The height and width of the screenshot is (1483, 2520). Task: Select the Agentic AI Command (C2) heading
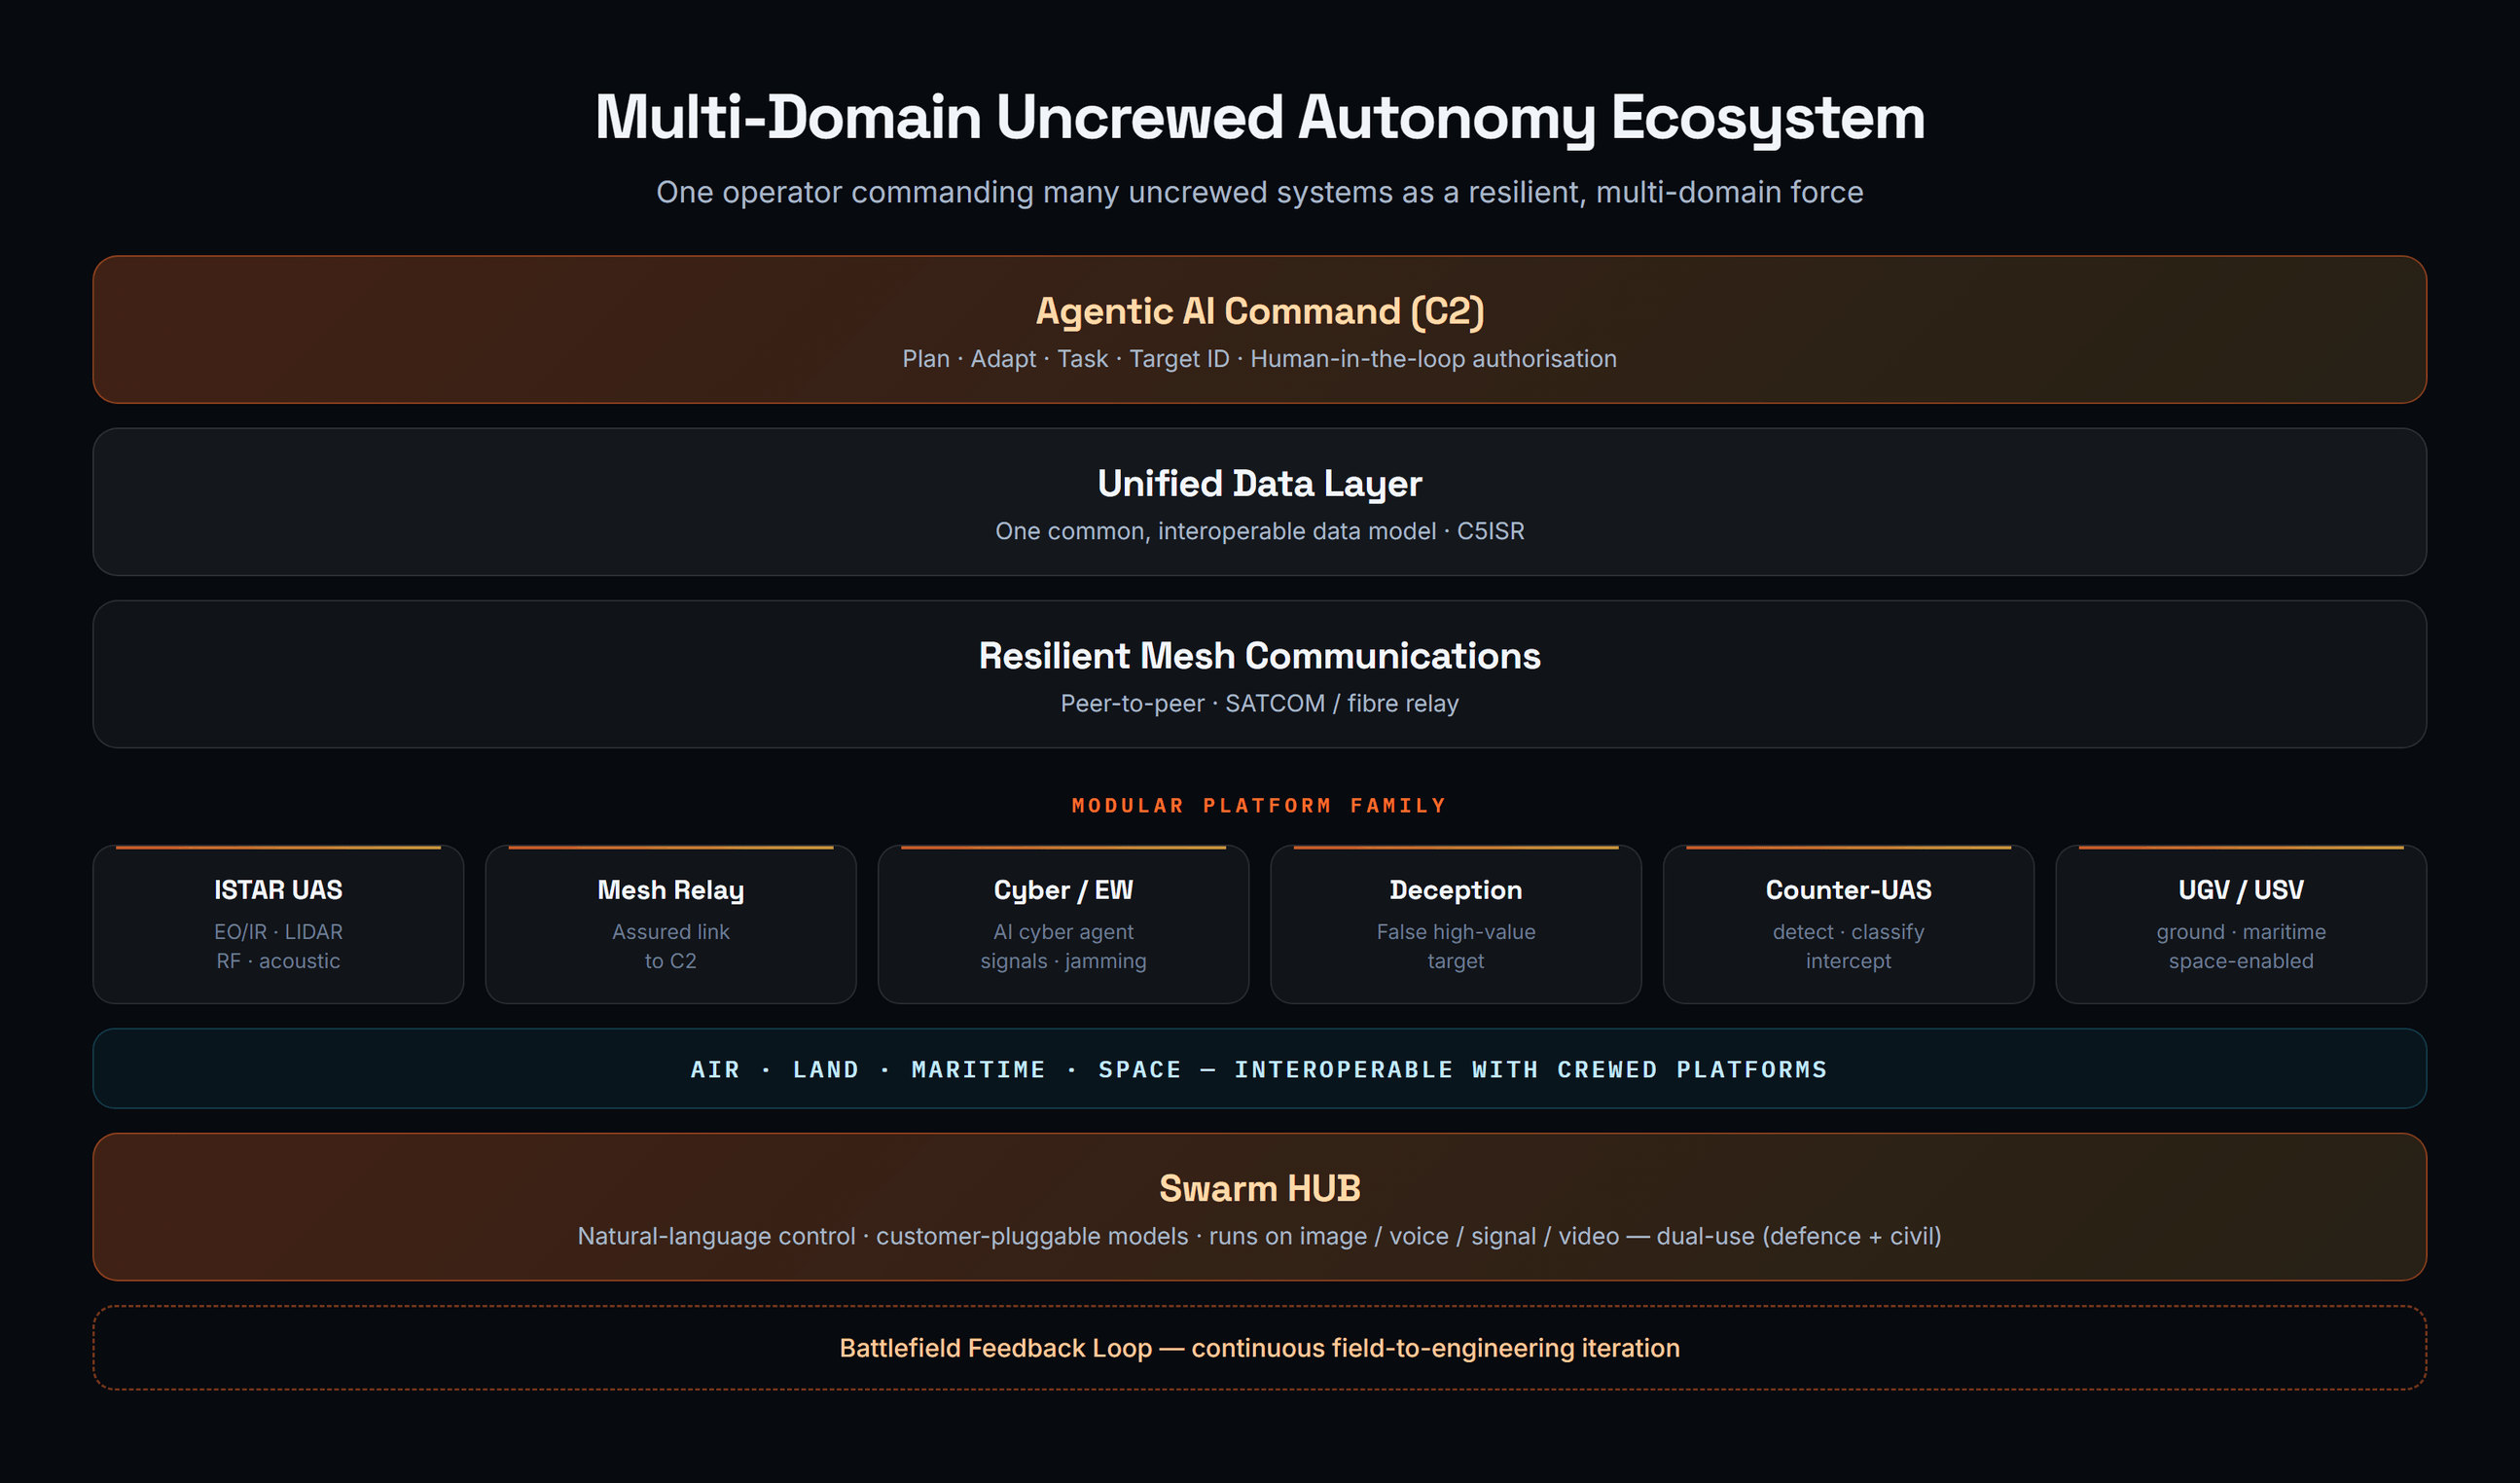(x=1260, y=311)
